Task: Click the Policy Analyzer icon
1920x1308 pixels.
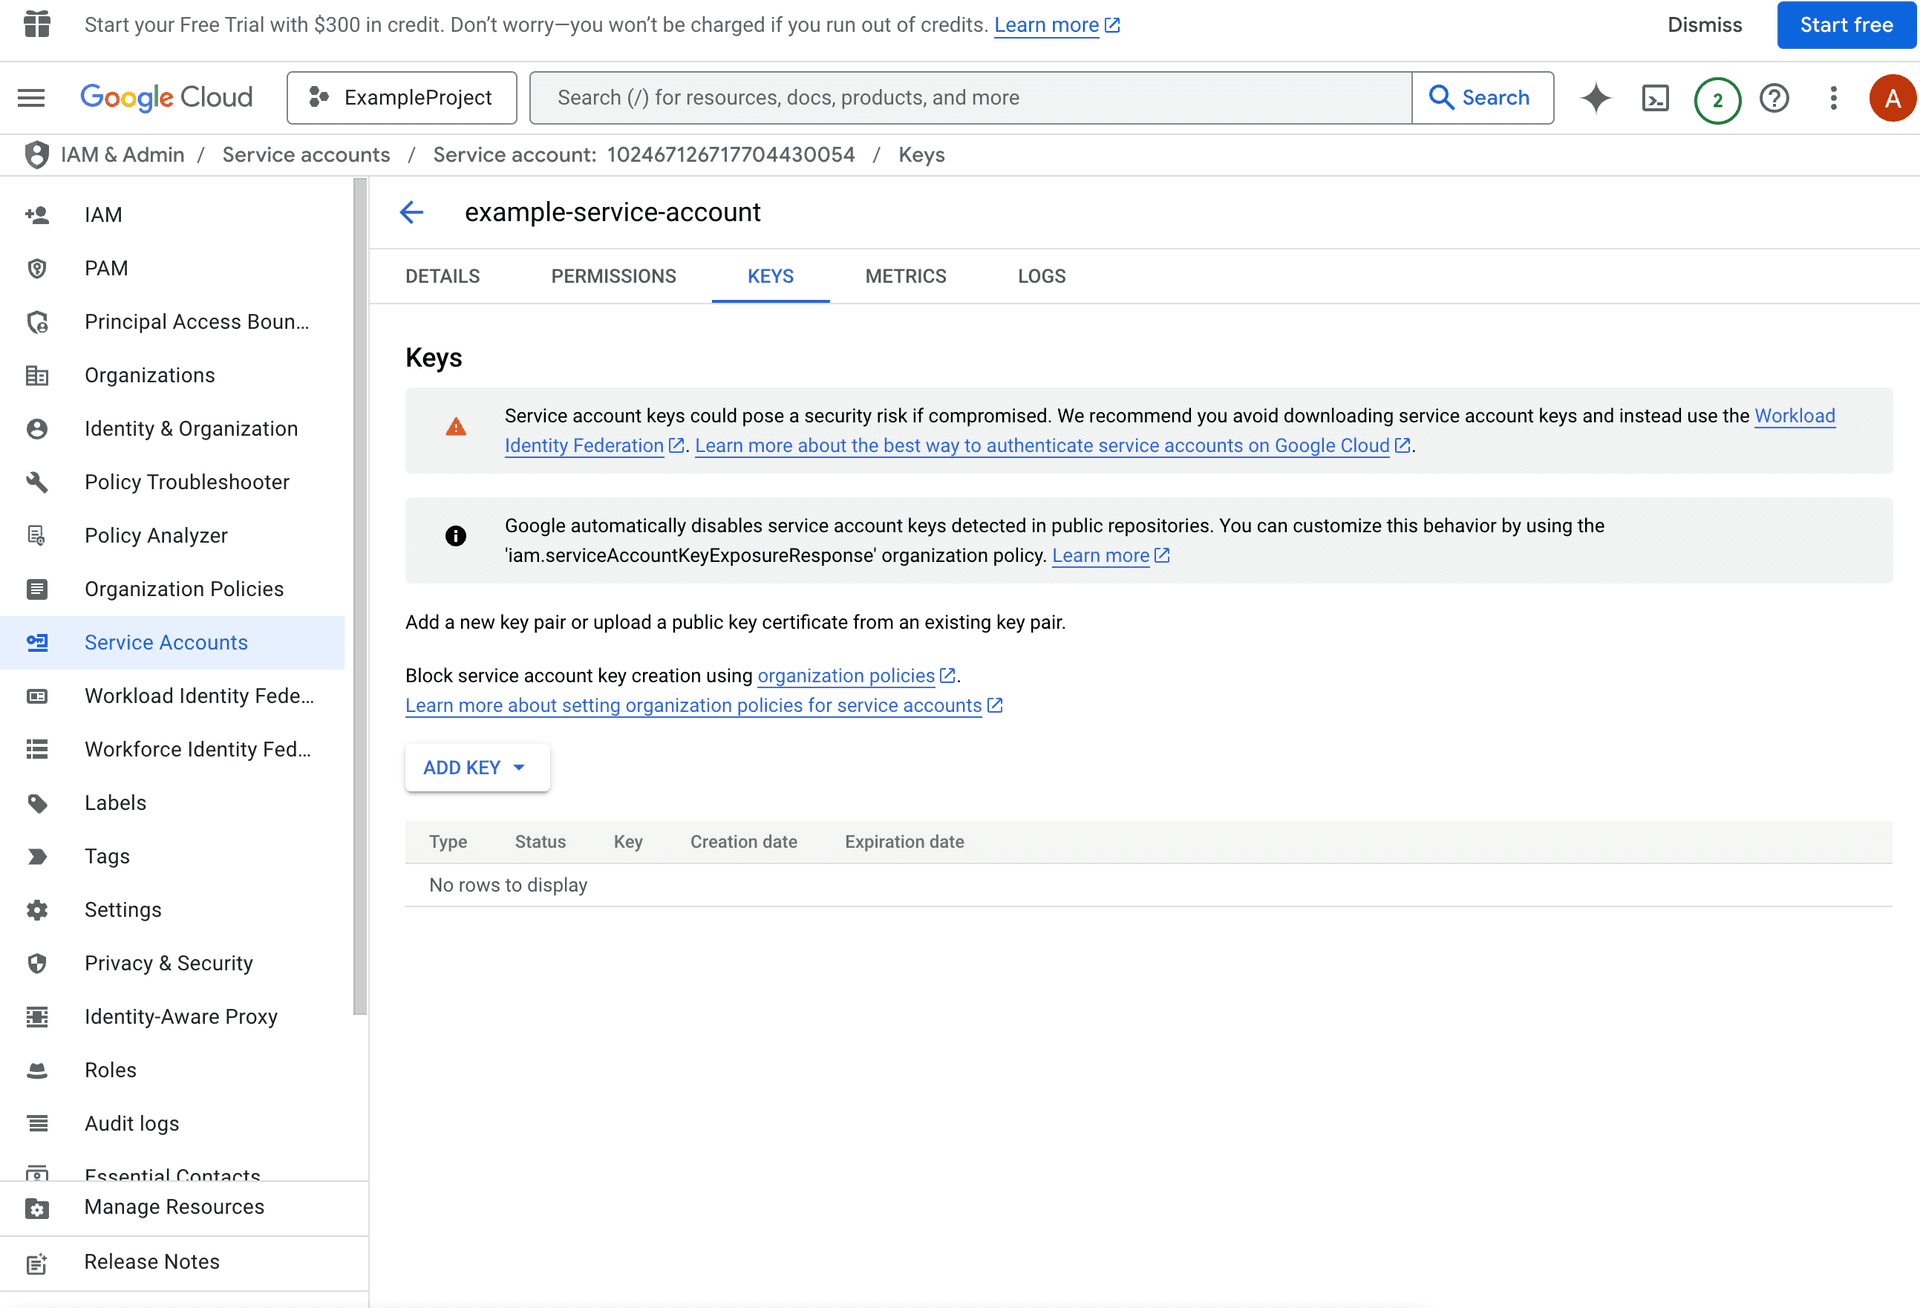Action: [37, 536]
